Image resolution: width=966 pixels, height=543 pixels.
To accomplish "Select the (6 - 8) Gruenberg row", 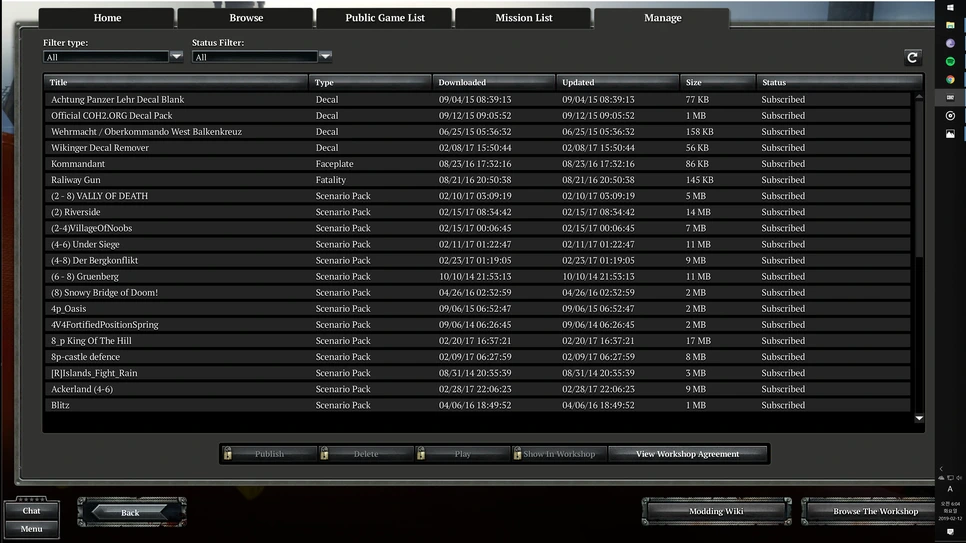I will (x=477, y=276).
